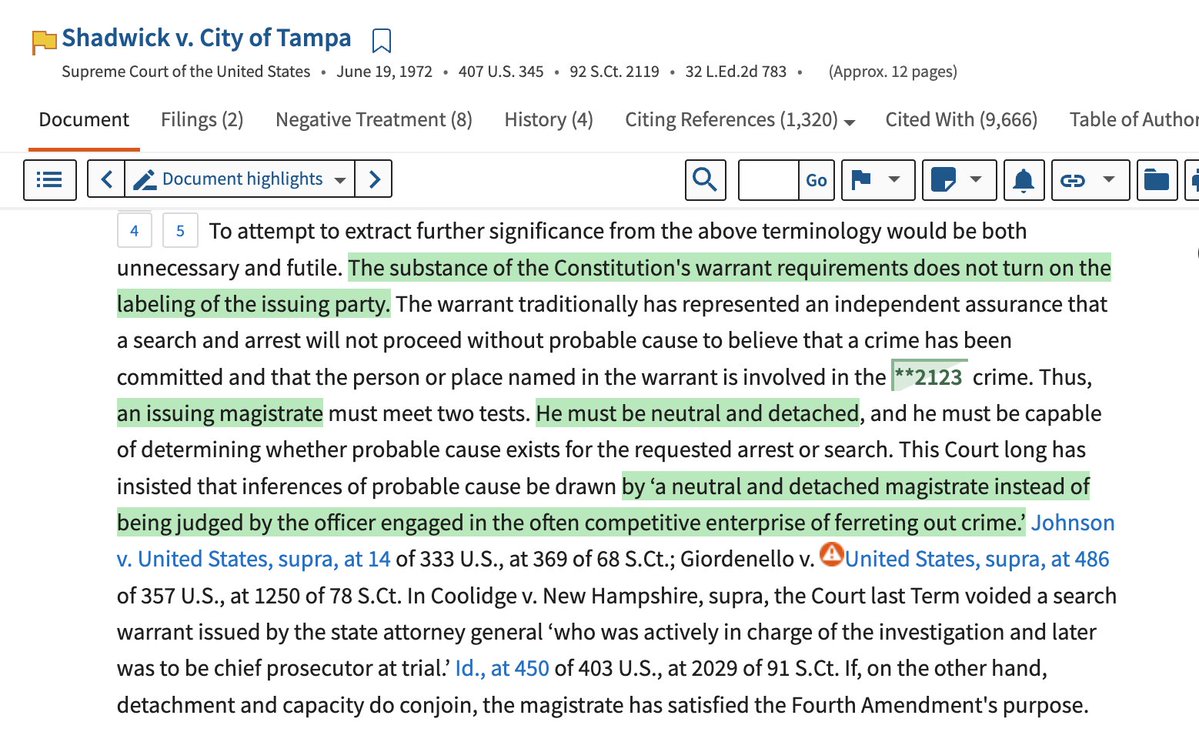Expand the notes dropdown arrow
This screenshot has height=742, width=1199.
(976, 180)
